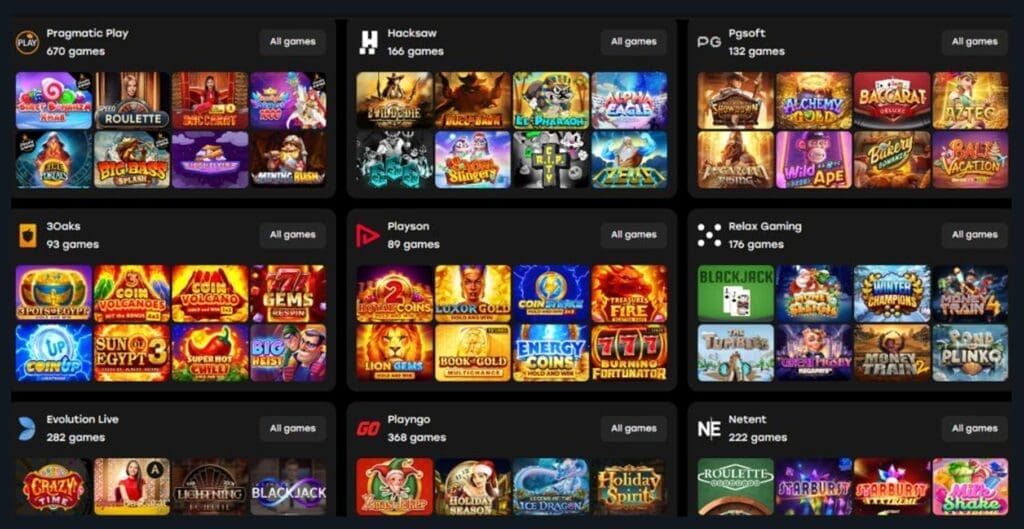Open the Big Bass Splash game thumbnail

pyautogui.click(x=132, y=160)
